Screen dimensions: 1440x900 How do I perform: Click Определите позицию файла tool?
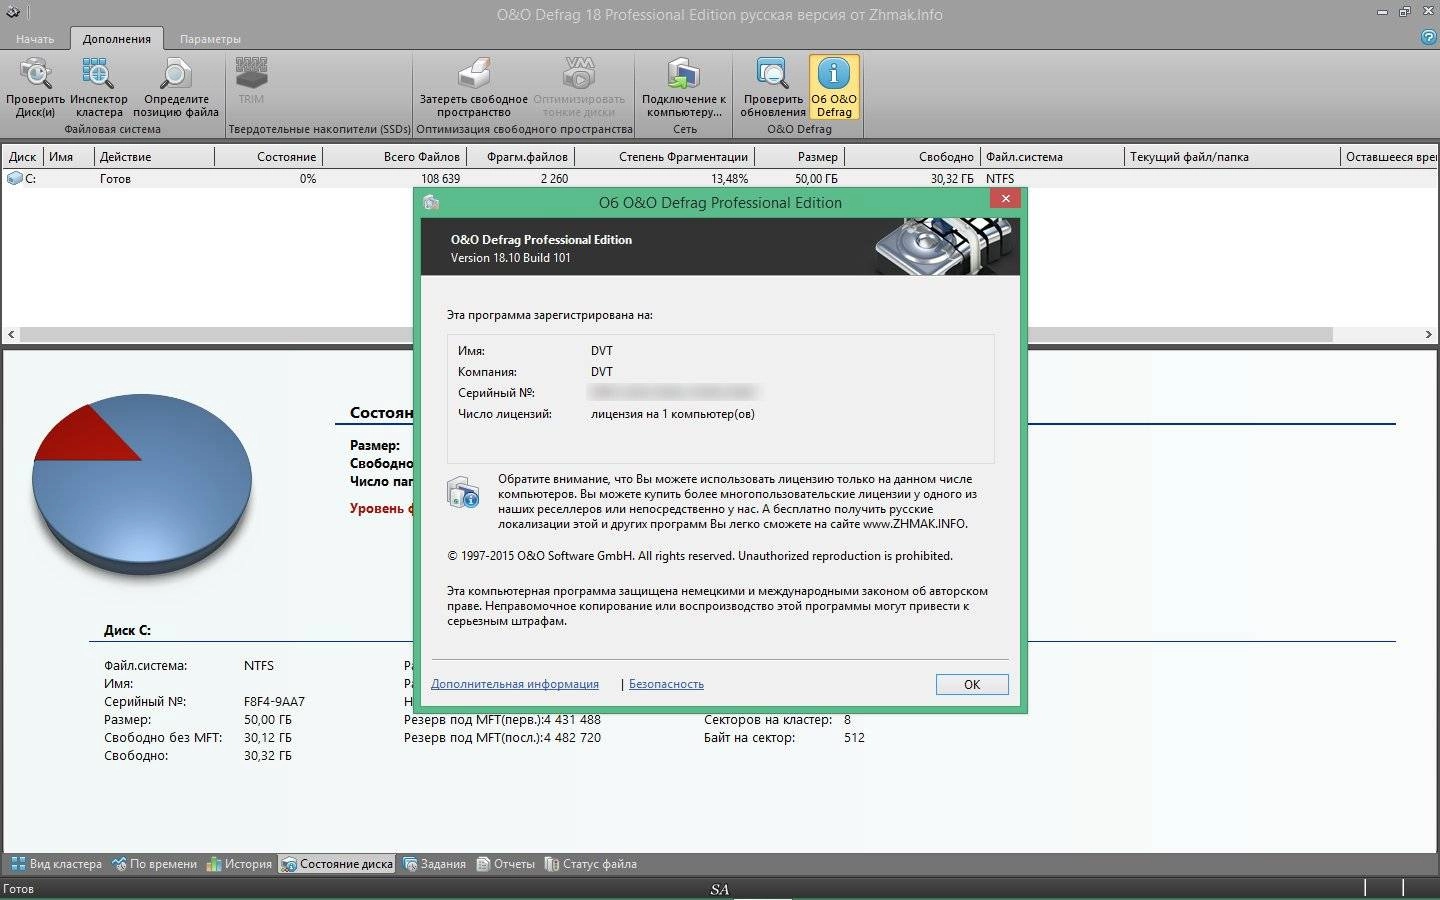coord(176,87)
